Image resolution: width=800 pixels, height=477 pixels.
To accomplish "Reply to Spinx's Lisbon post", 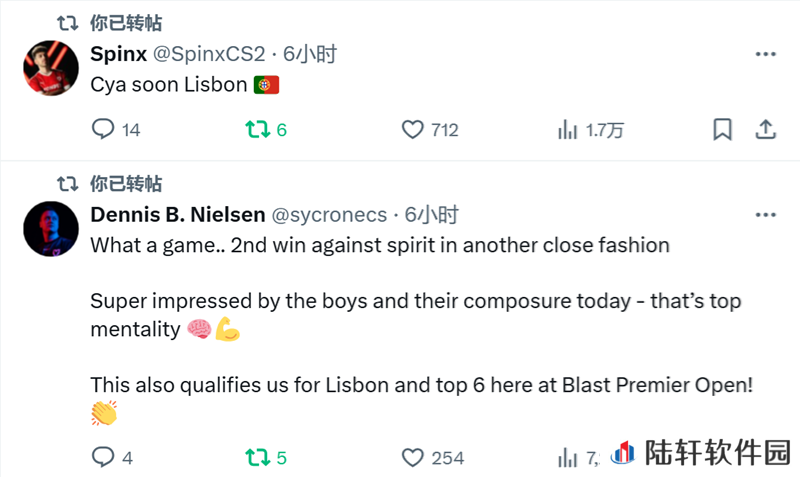I will [103, 130].
